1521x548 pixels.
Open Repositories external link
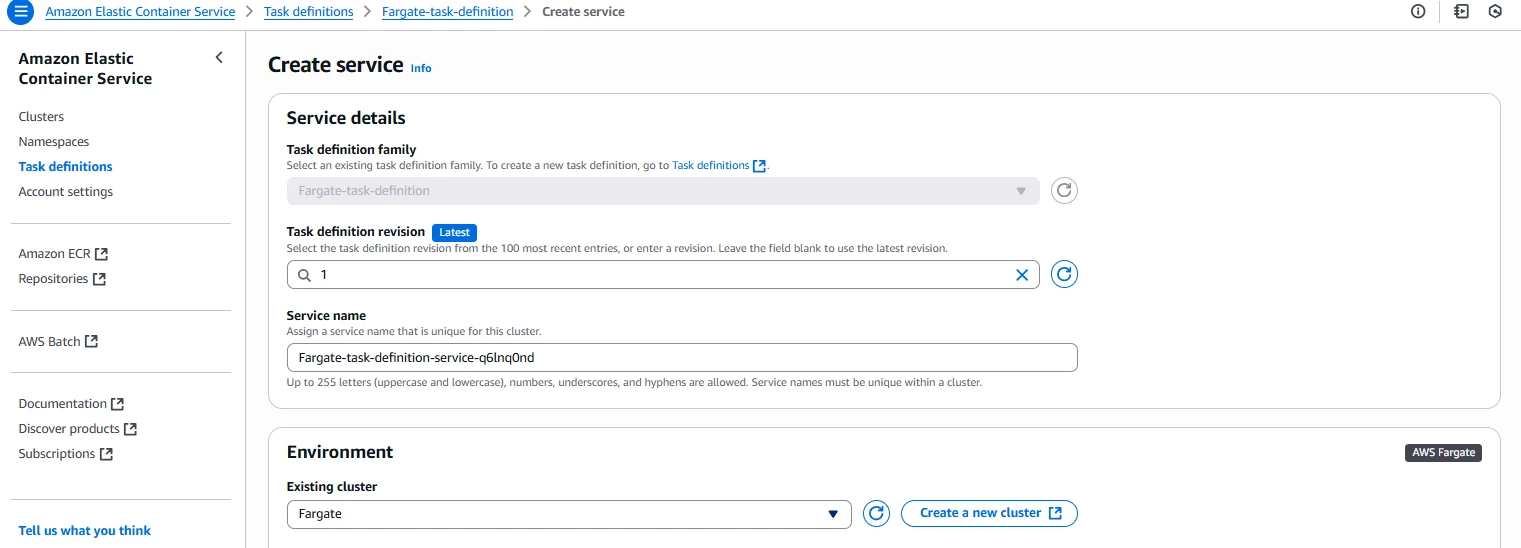(x=62, y=279)
